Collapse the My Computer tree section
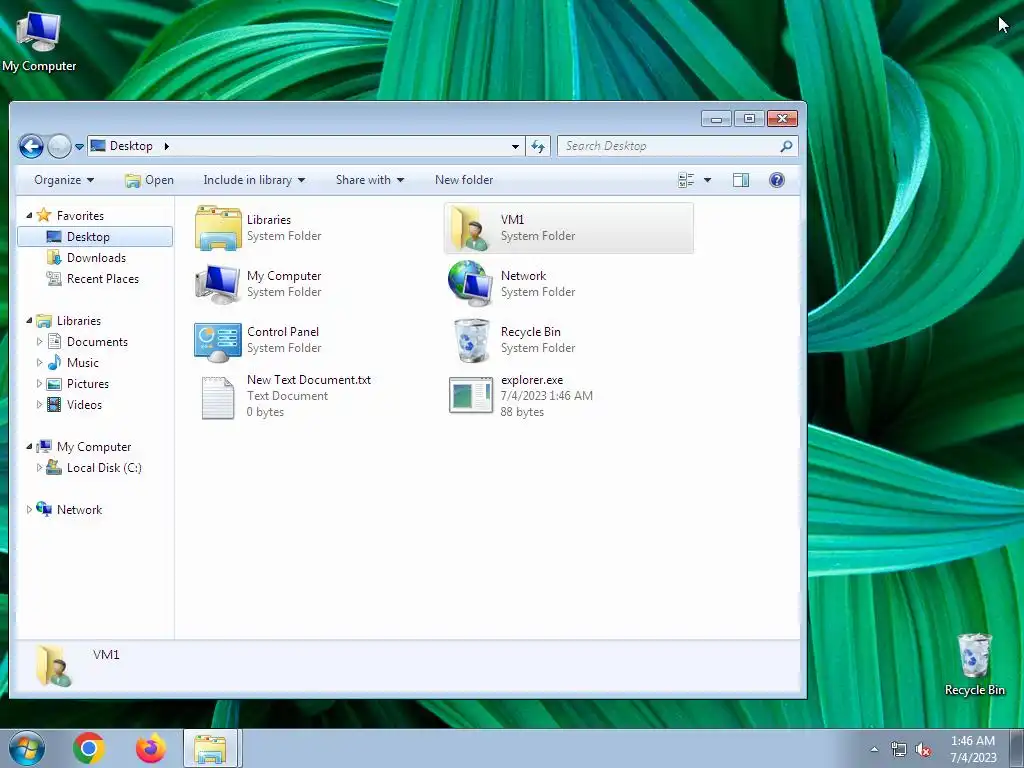Screen dimensions: 1024x768 [x=29, y=447]
